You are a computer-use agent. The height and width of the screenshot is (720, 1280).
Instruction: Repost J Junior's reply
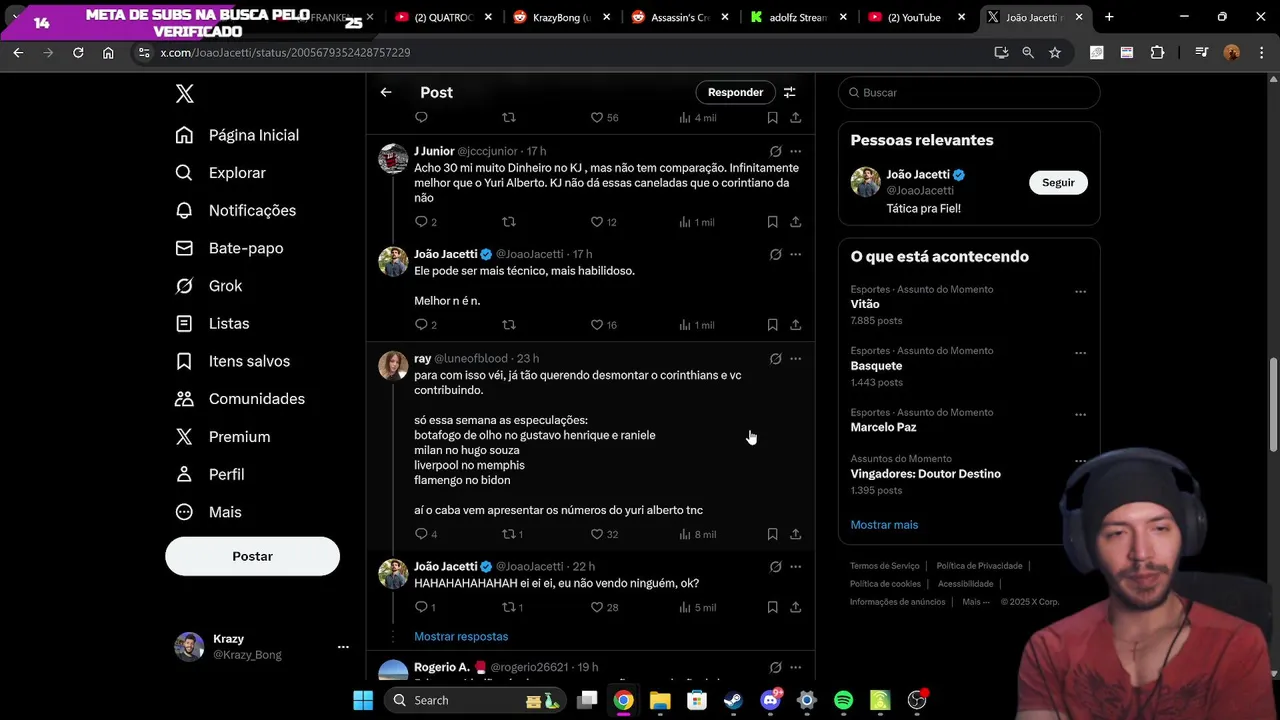tap(508, 222)
